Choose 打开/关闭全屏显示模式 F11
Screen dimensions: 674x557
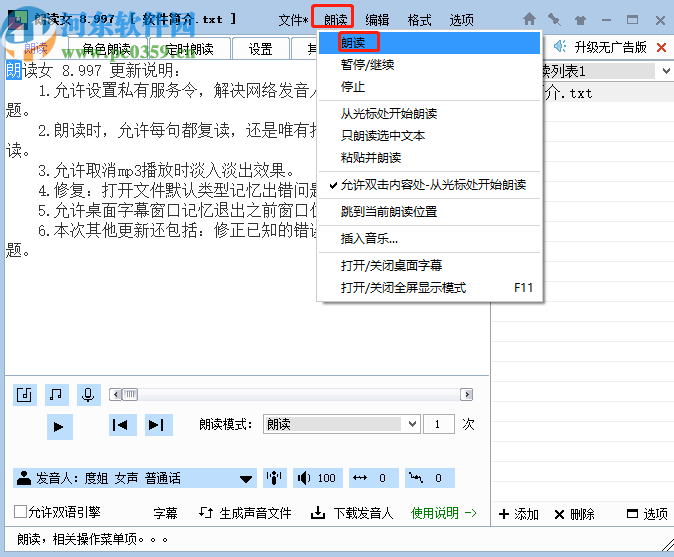(x=430, y=288)
